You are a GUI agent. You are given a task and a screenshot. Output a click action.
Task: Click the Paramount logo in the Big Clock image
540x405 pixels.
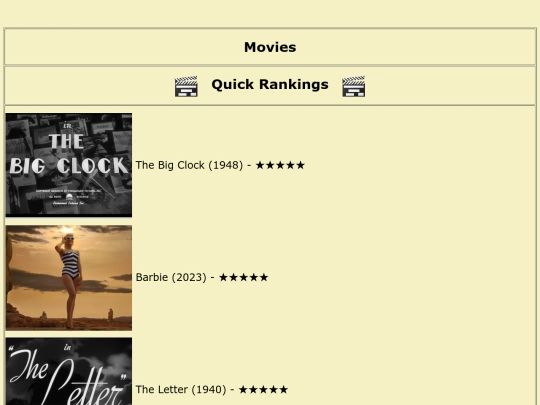69,197
